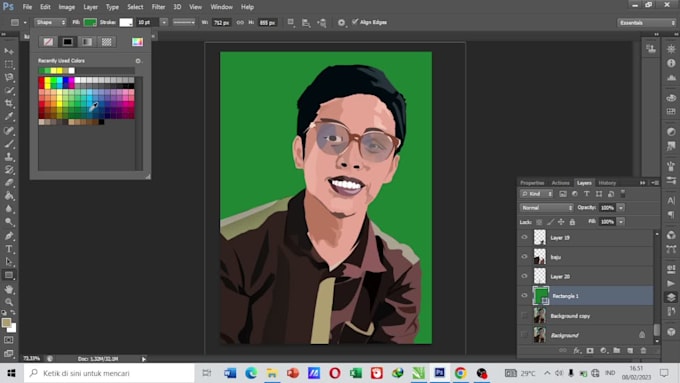Add layer mask icon
Viewport: 680px width, 383px height.
590,350
